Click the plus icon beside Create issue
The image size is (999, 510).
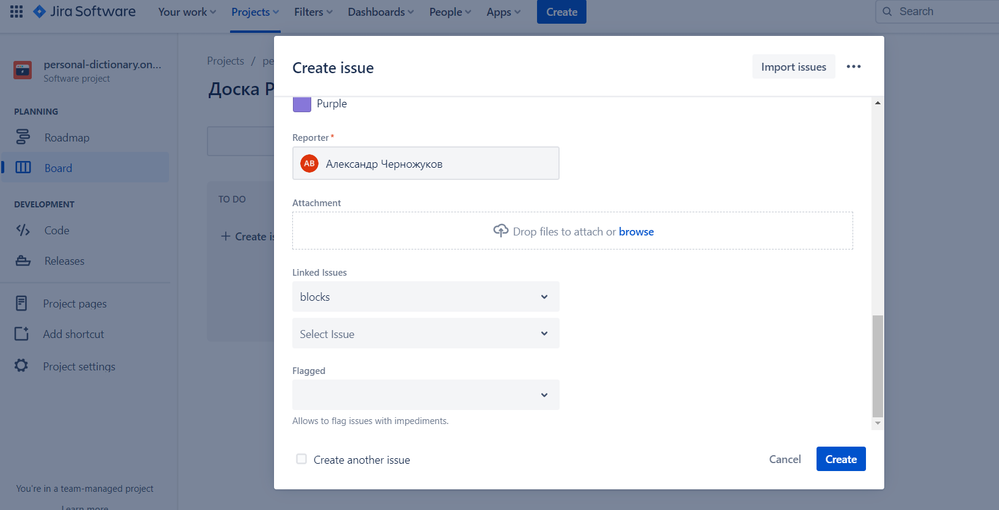coord(225,236)
